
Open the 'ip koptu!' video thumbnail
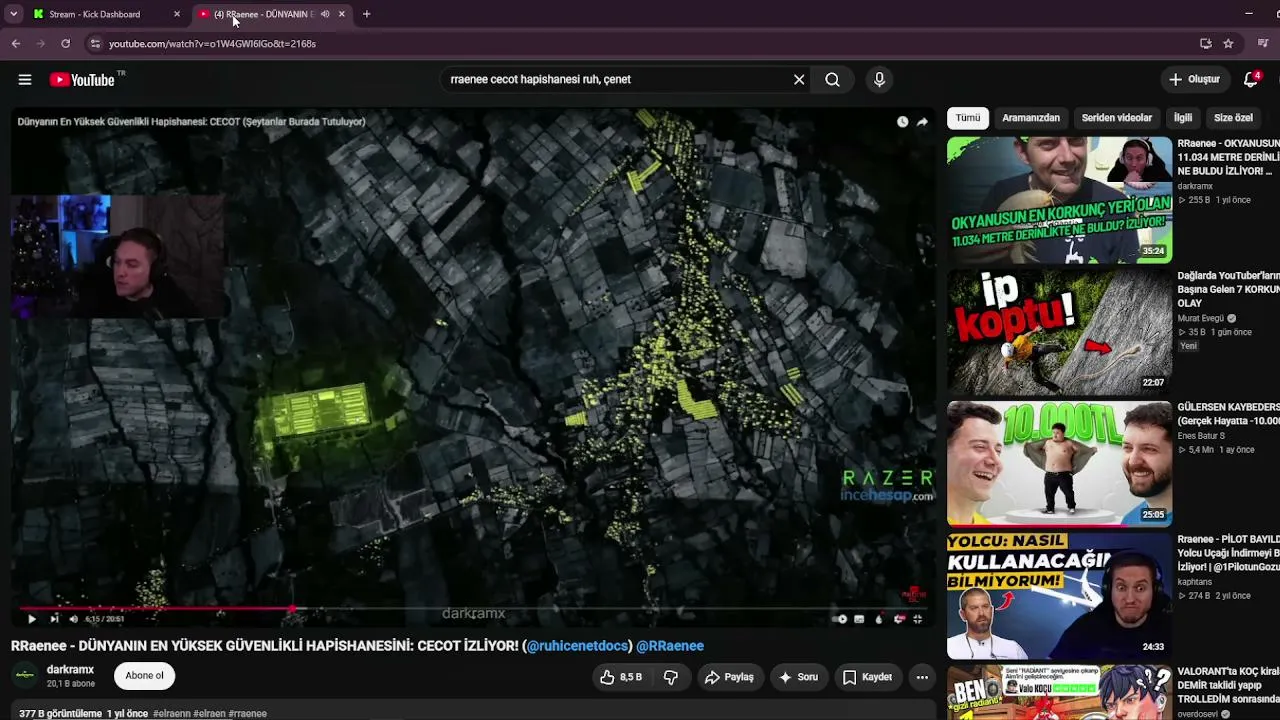tap(1059, 332)
